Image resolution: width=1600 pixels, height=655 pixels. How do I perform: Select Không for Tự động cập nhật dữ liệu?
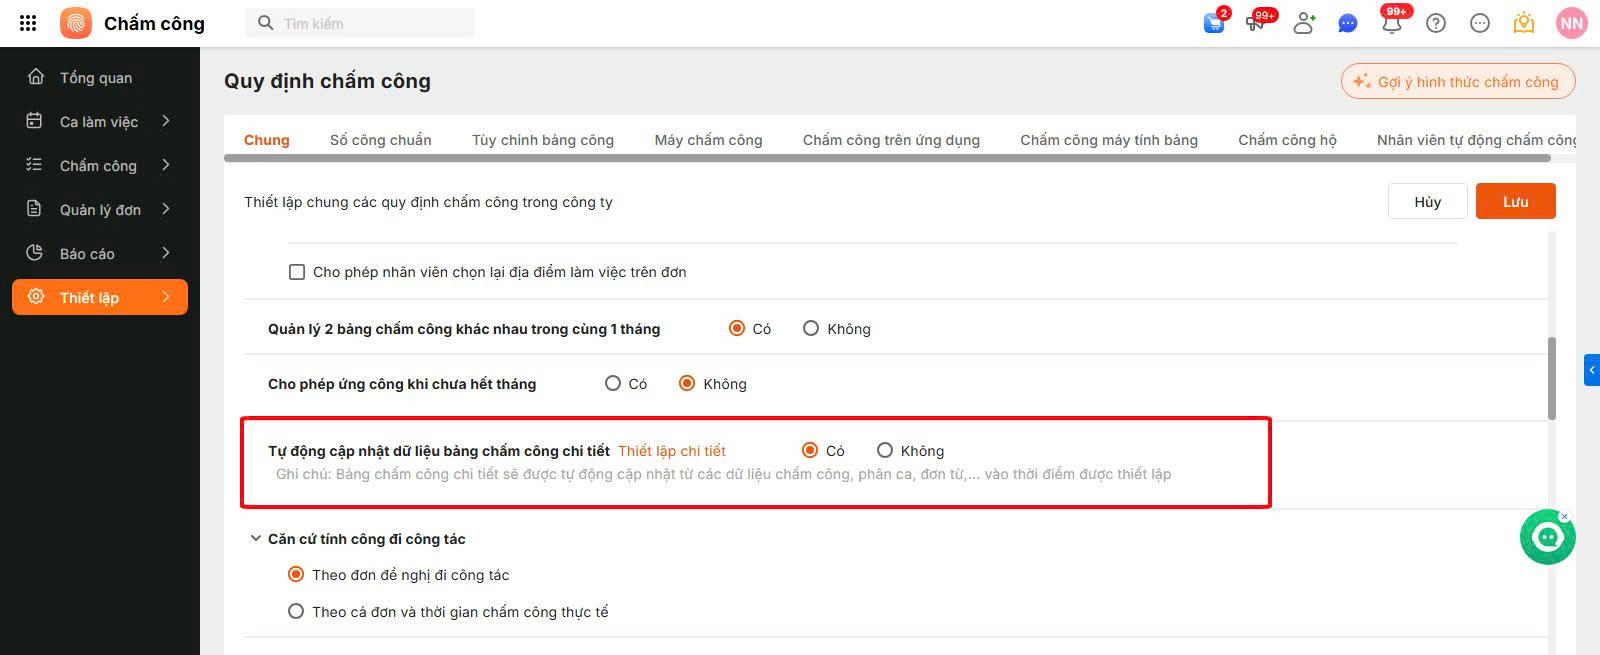(885, 450)
